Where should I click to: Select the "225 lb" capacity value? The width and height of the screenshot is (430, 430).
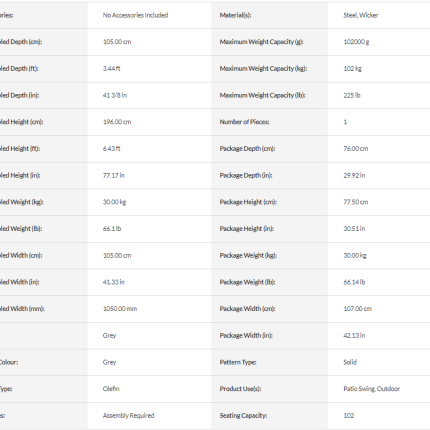[352, 95]
